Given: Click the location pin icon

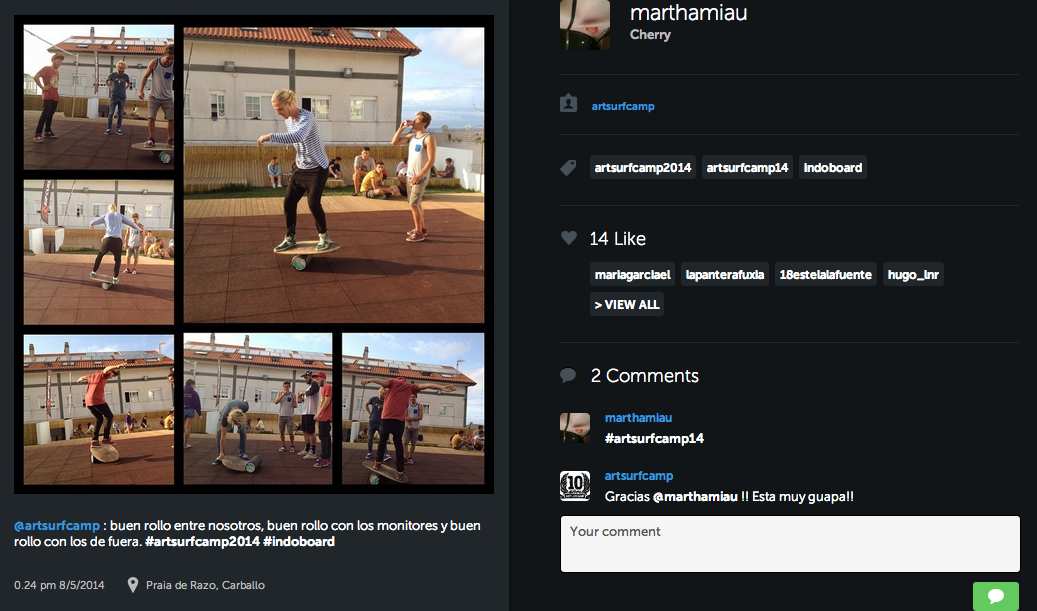Looking at the screenshot, I should 132,585.
